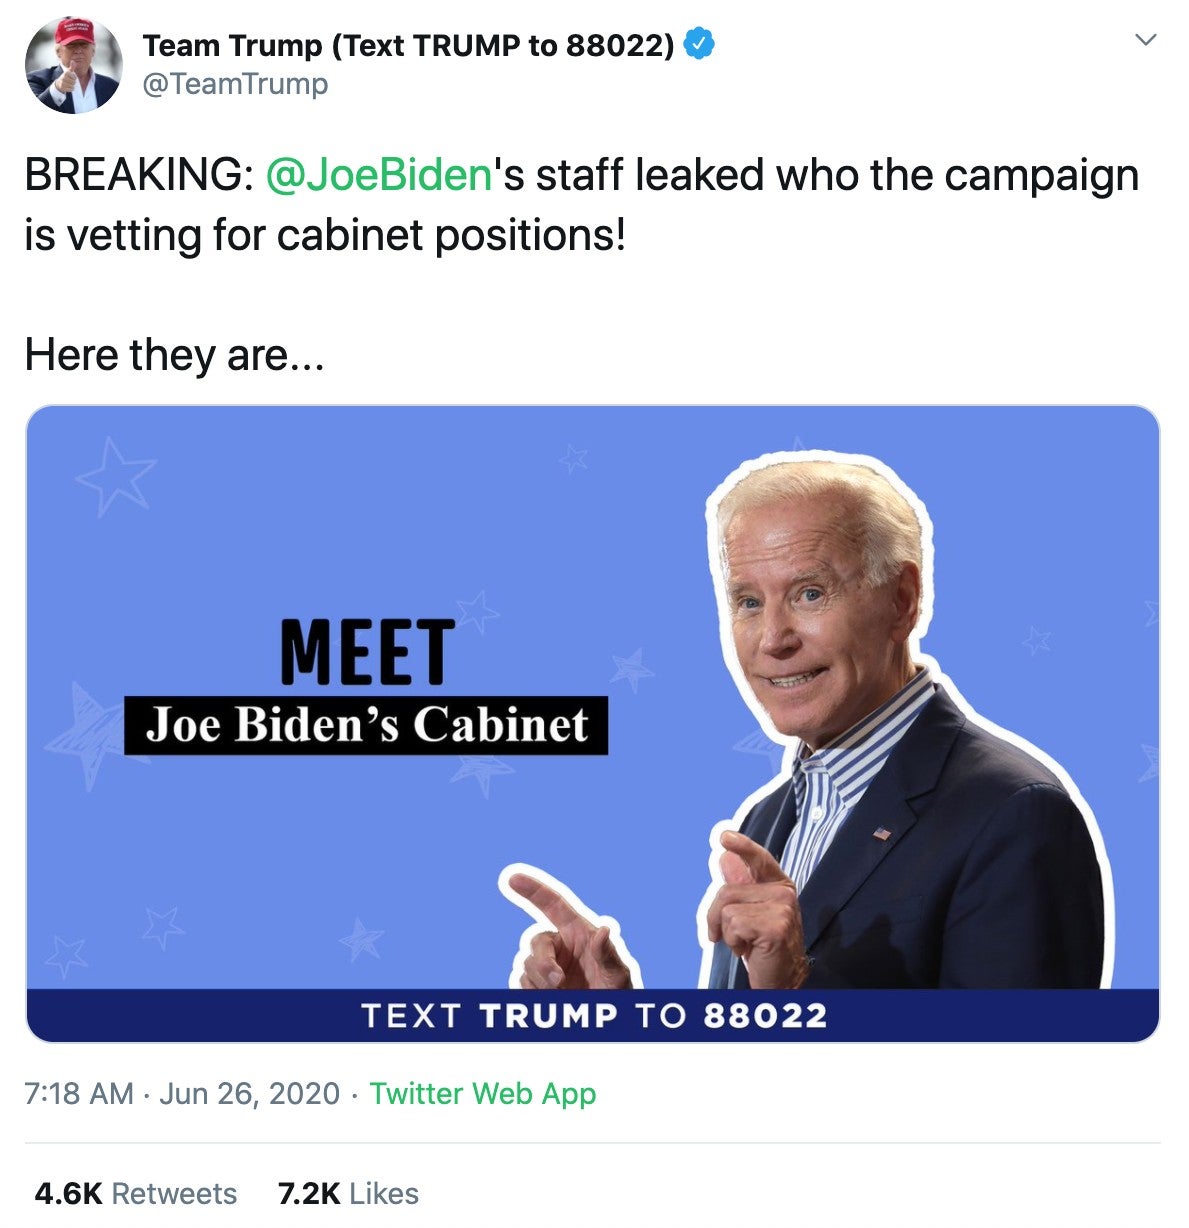Click the flag lapel pin on the jacket

click(x=880, y=832)
